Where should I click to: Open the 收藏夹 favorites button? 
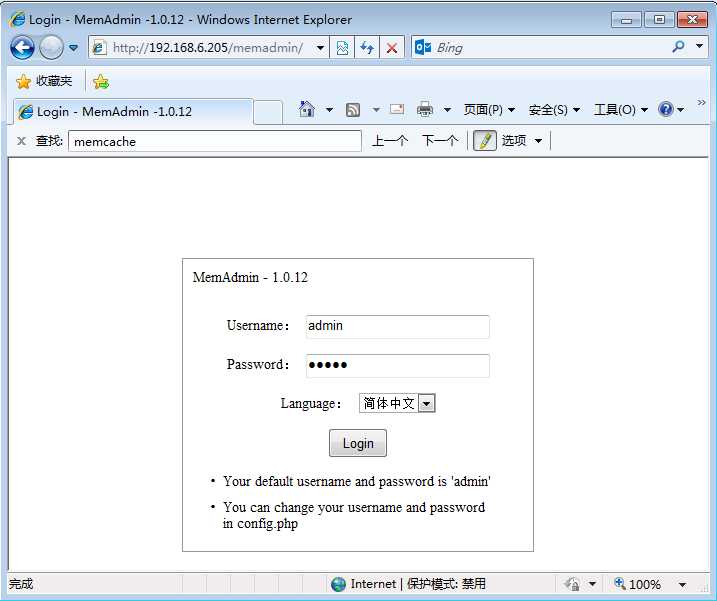click(x=44, y=81)
